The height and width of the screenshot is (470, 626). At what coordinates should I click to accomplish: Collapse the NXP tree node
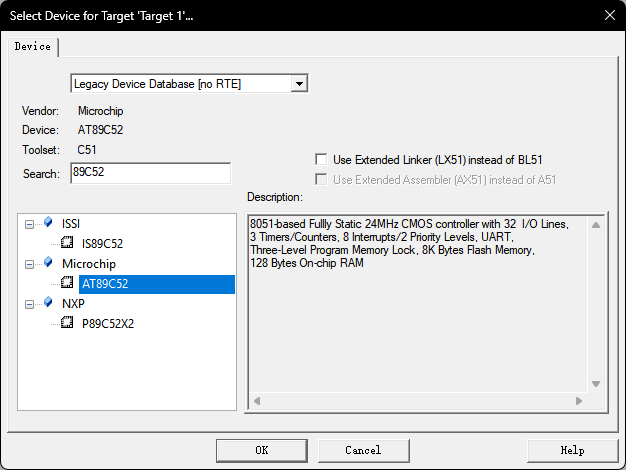click(31, 303)
